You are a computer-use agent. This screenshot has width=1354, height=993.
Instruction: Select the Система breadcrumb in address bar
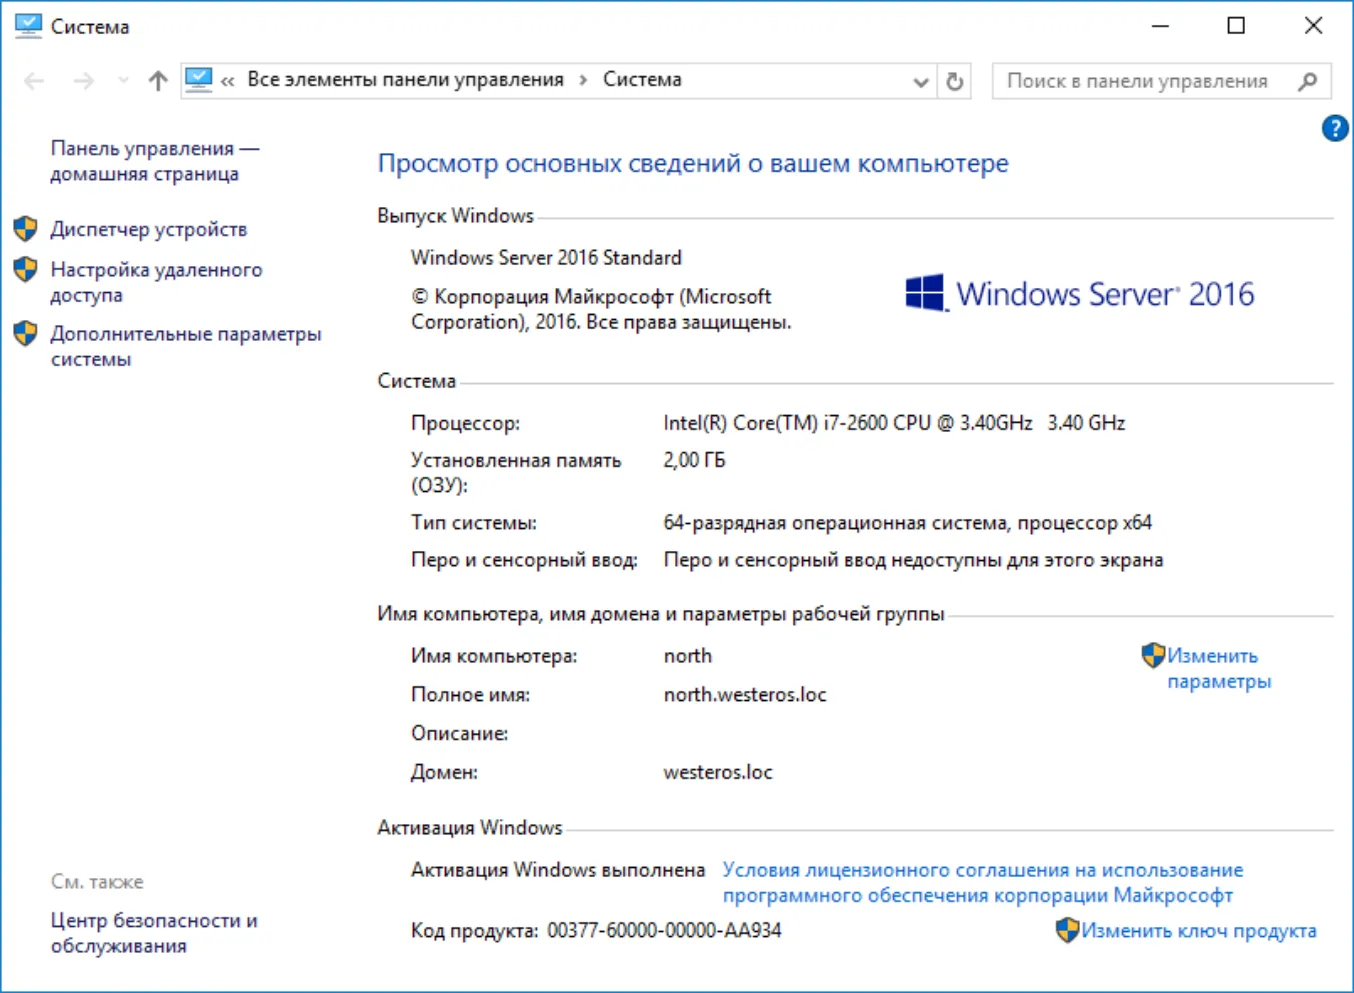coord(642,80)
